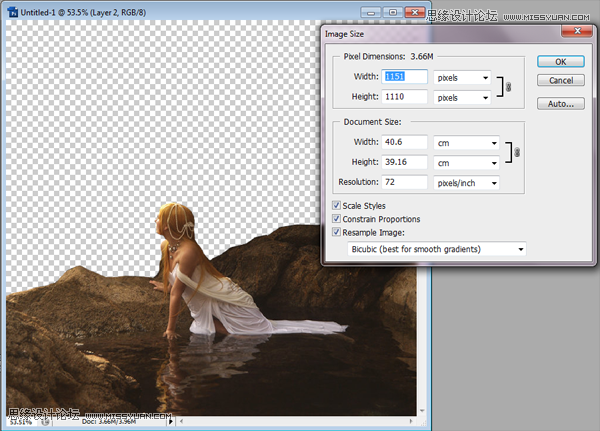Click OK in the Image Size dialog
Screen dimensions: 600x431
[x=561, y=62]
